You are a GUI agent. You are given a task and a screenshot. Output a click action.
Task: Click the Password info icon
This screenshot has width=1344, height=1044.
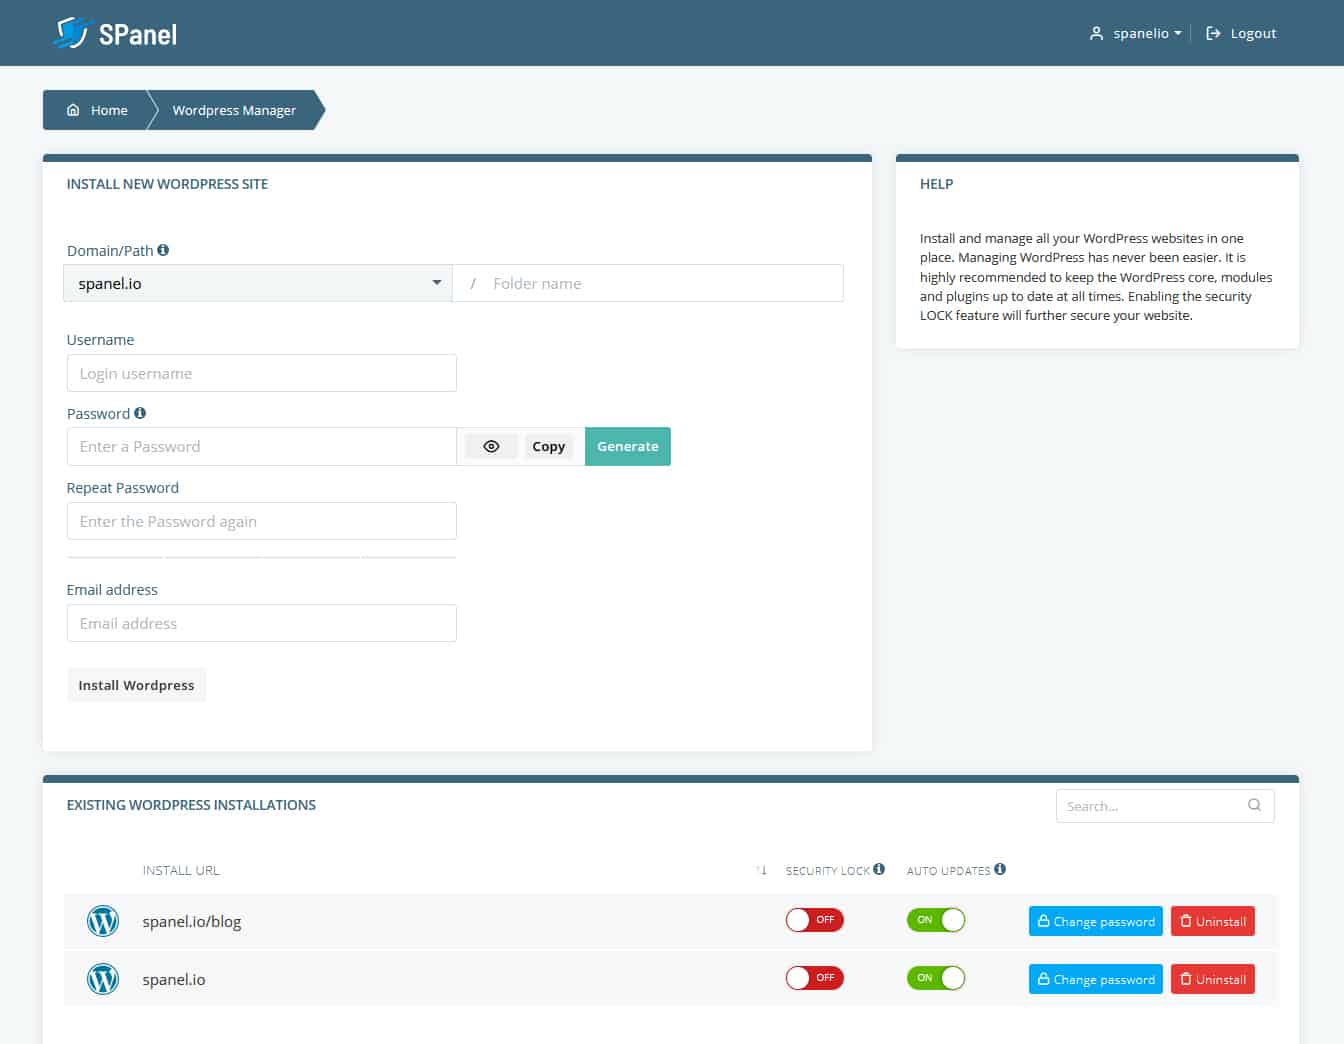140,413
